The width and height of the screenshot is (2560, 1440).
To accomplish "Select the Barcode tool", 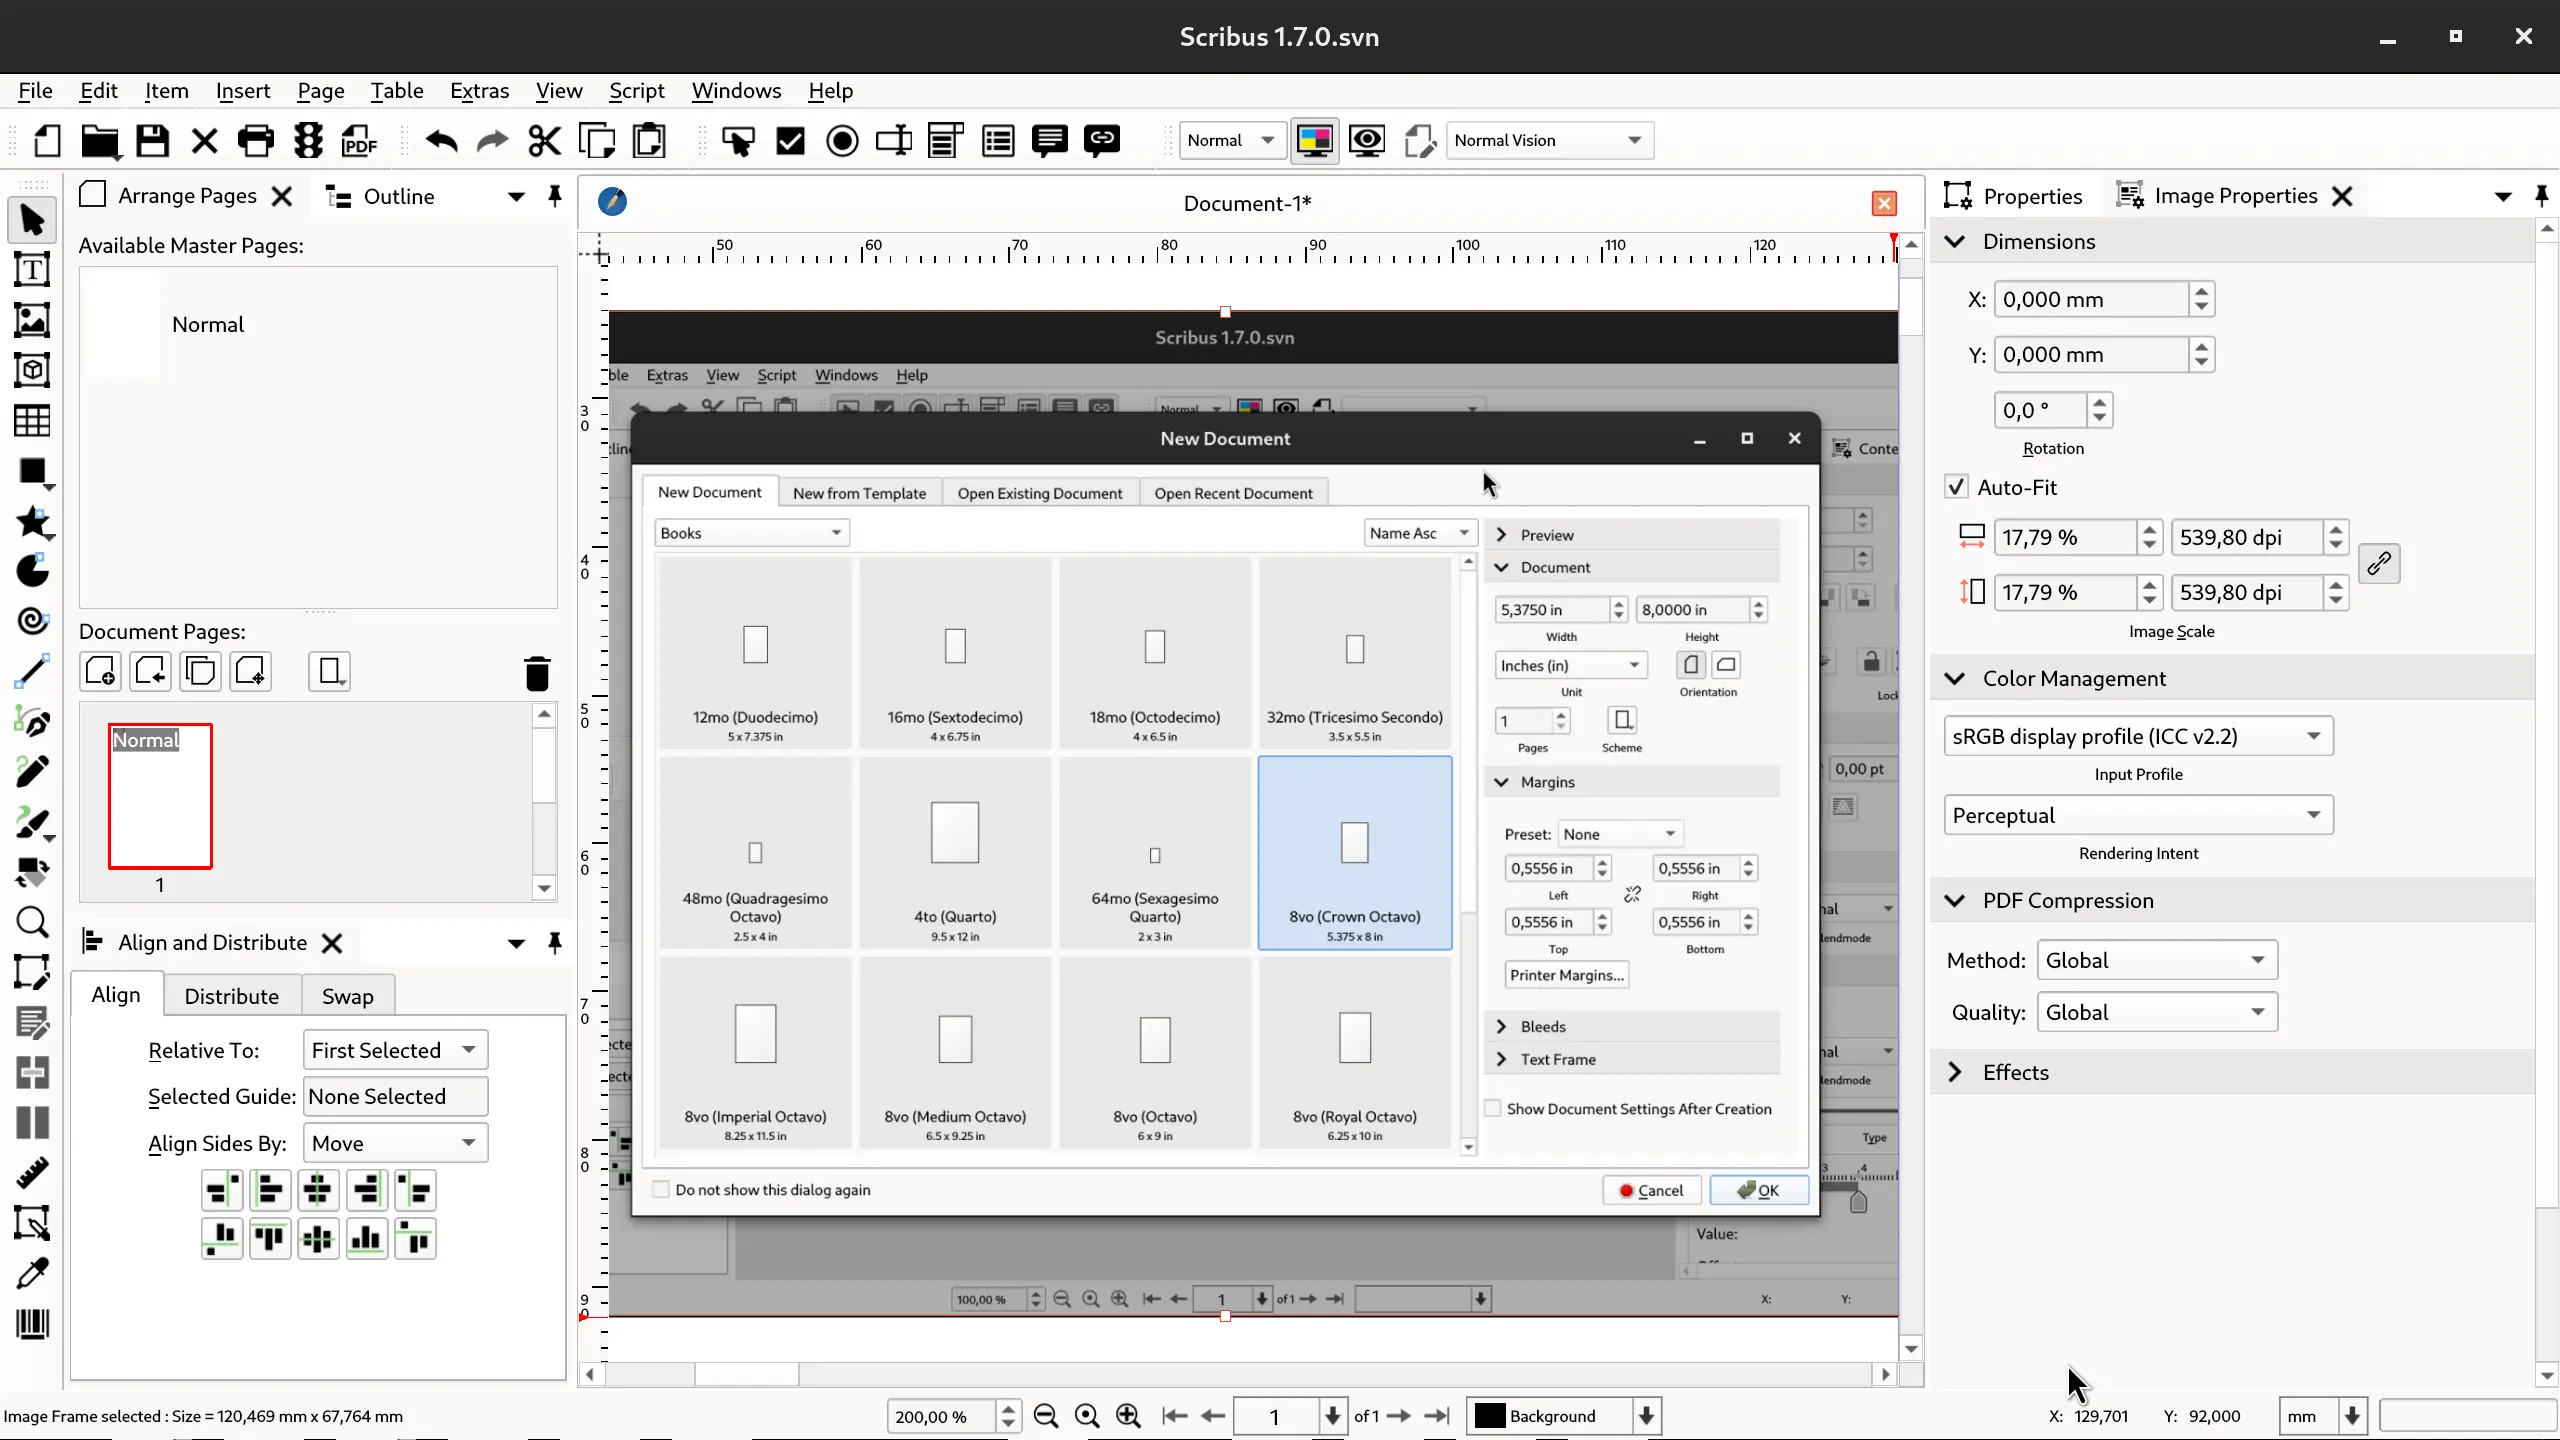I will 32,1324.
